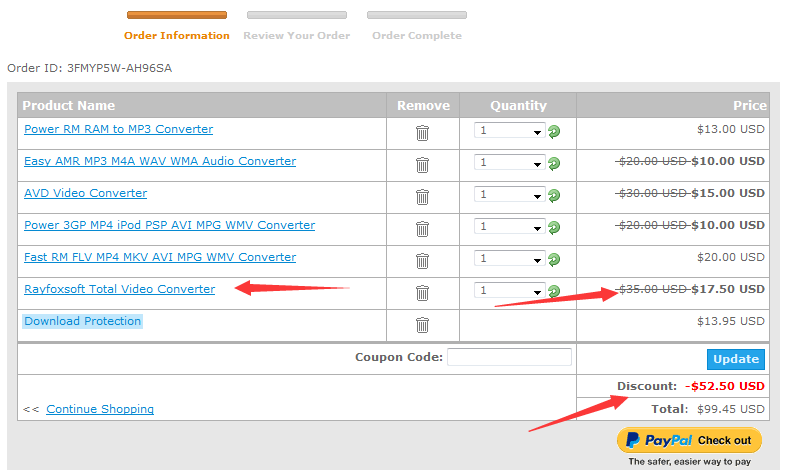The width and height of the screenshot is (793, 470).
Task: Update quantity icon for AVD Video Converter
Action: tap(554, 195)
